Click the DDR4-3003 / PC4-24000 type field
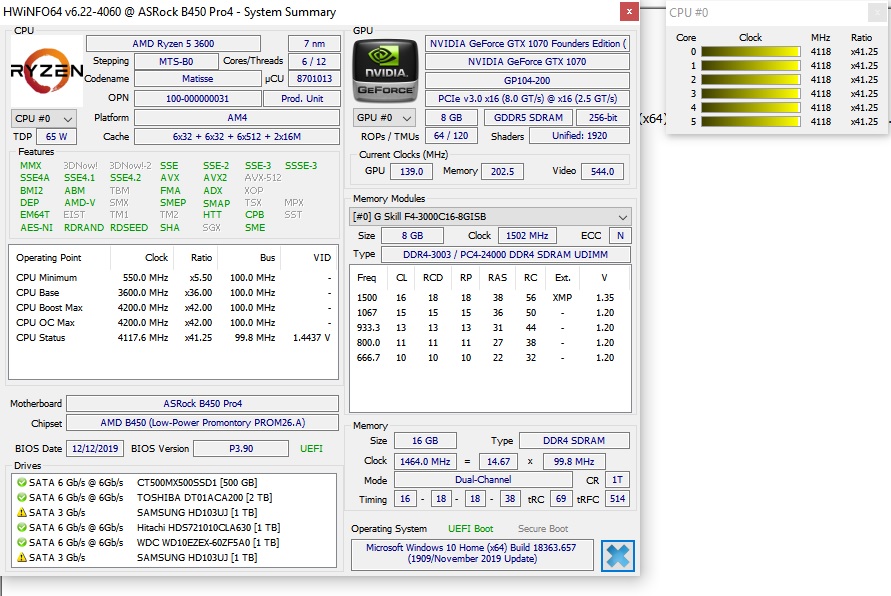The image size is (891, 596). tap(506, 255)
